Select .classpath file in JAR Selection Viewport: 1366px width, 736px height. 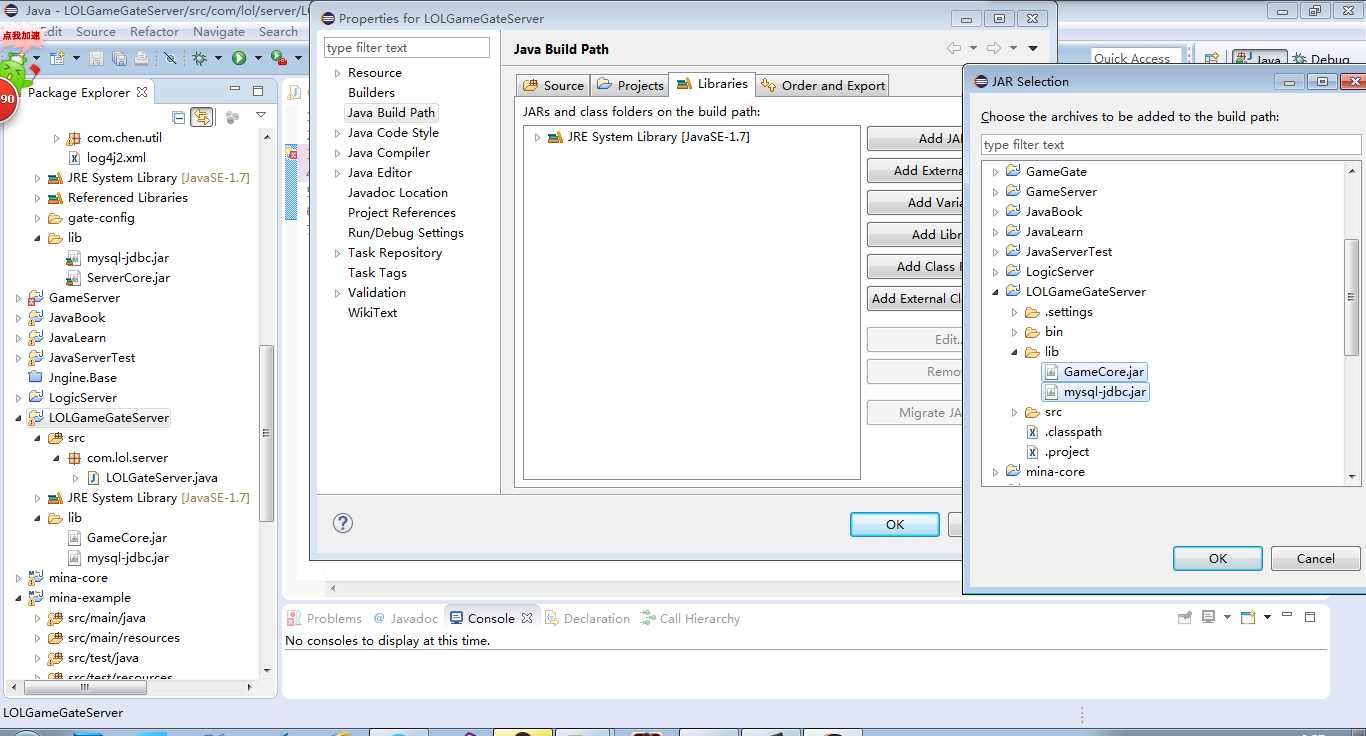(1064, 432)
